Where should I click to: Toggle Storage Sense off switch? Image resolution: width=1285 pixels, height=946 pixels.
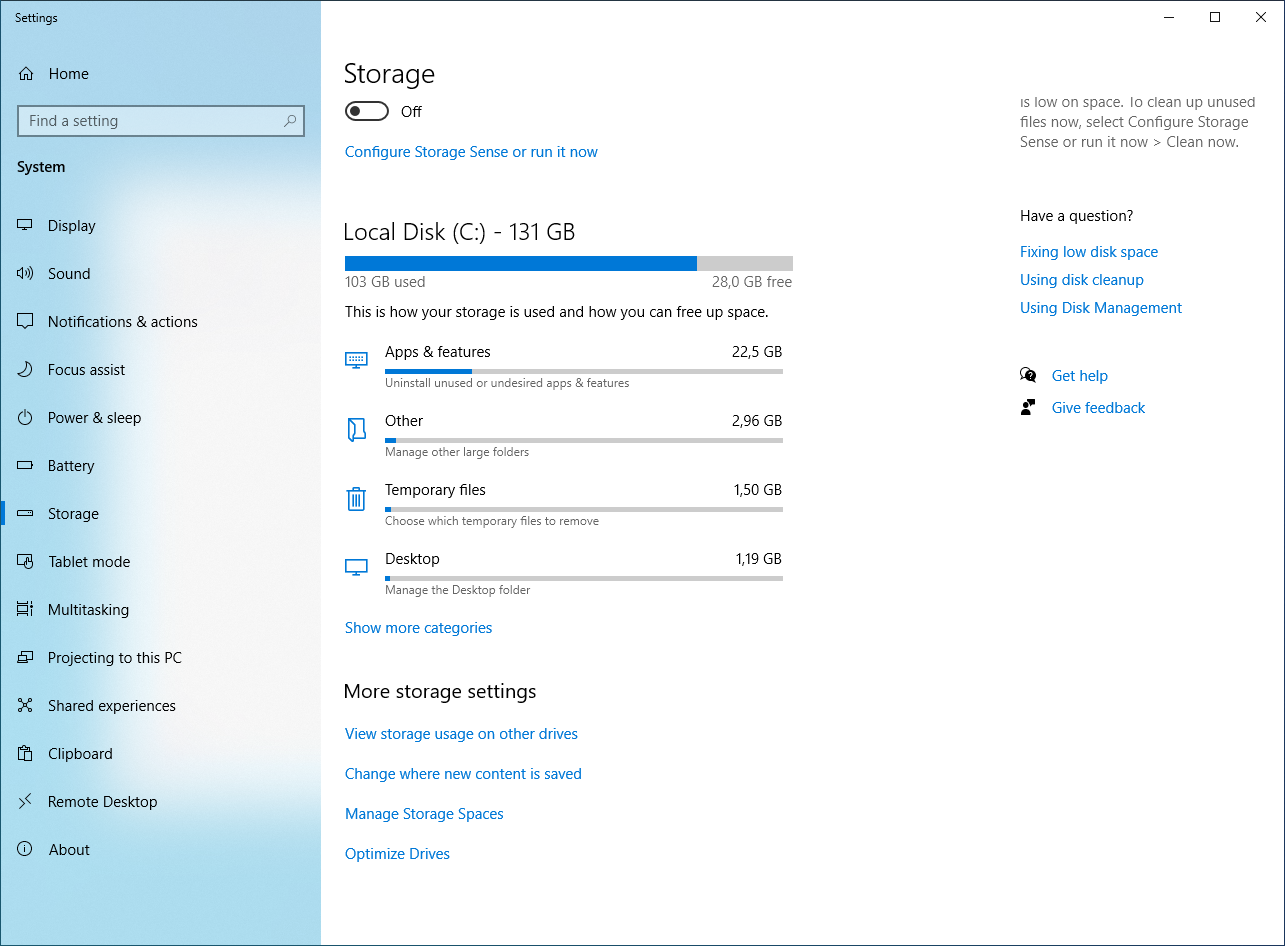[x=367, y=111]
